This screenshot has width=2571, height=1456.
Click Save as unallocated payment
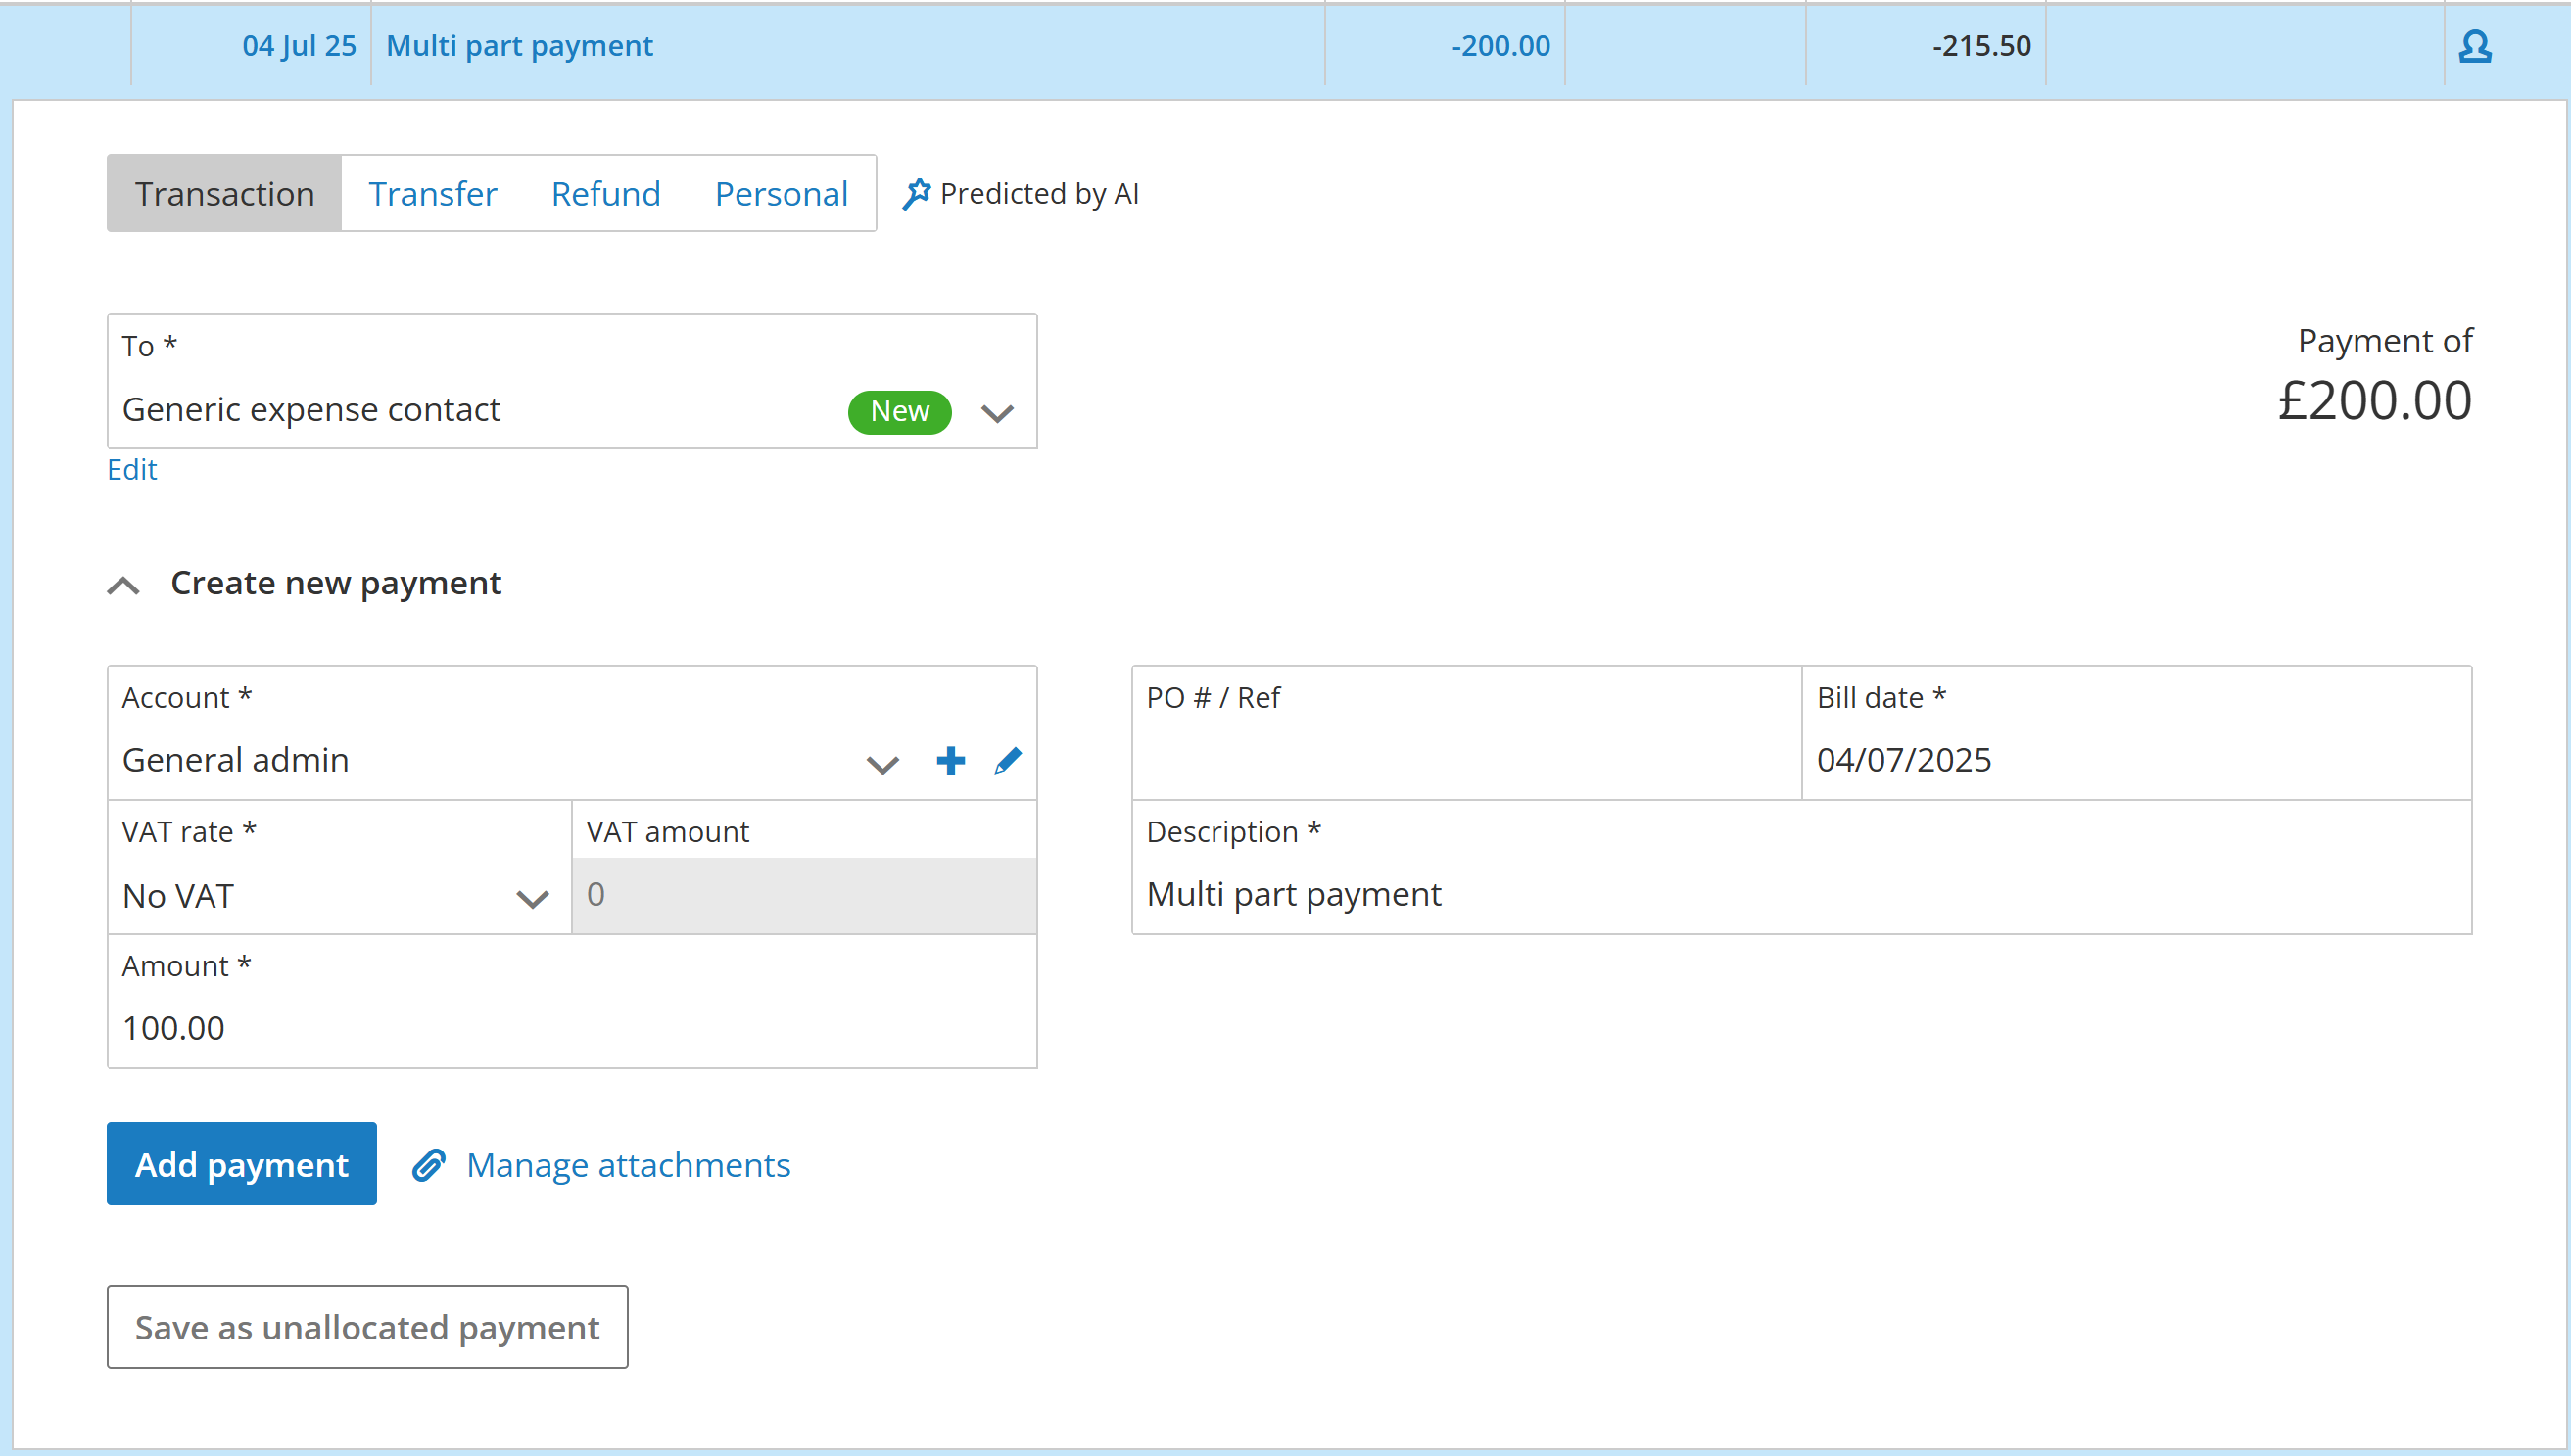[367, 1327]
